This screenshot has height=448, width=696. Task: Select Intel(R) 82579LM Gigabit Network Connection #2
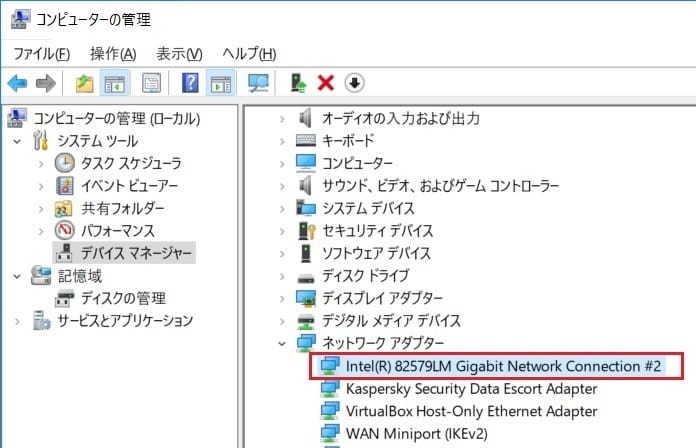pos(503,366)
